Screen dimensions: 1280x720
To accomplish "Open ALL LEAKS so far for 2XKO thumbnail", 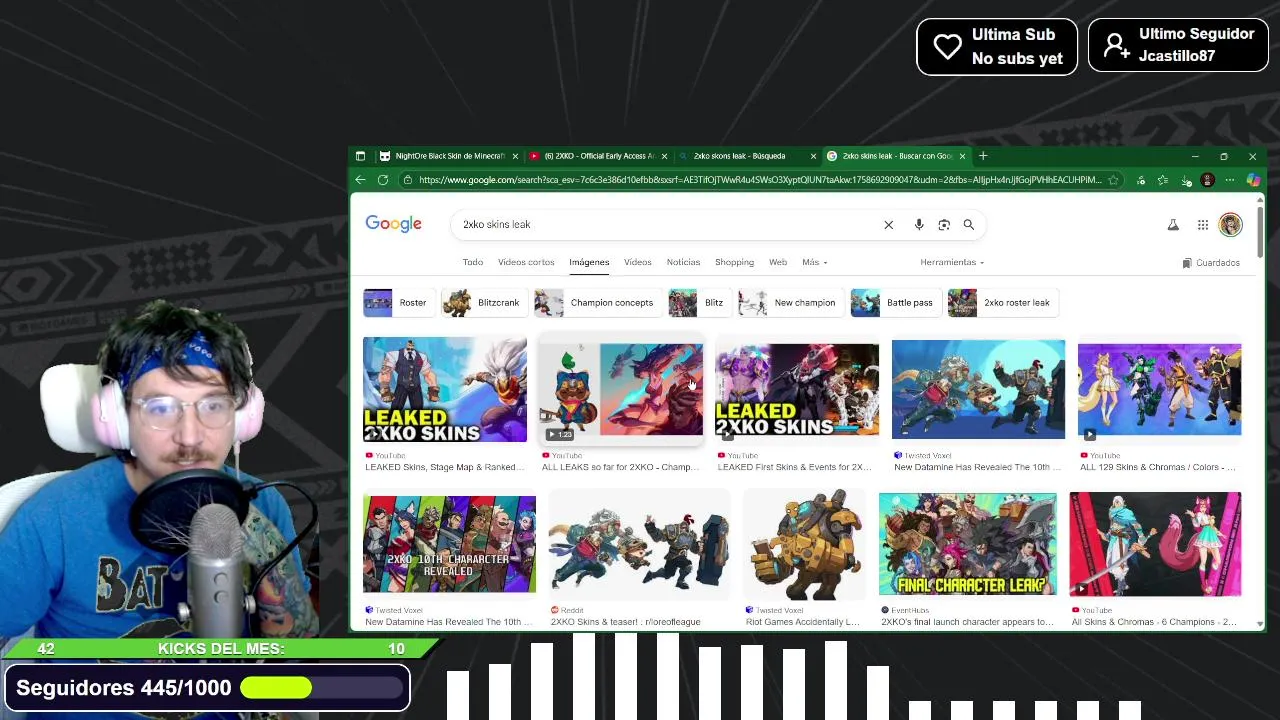I will 621,390.
